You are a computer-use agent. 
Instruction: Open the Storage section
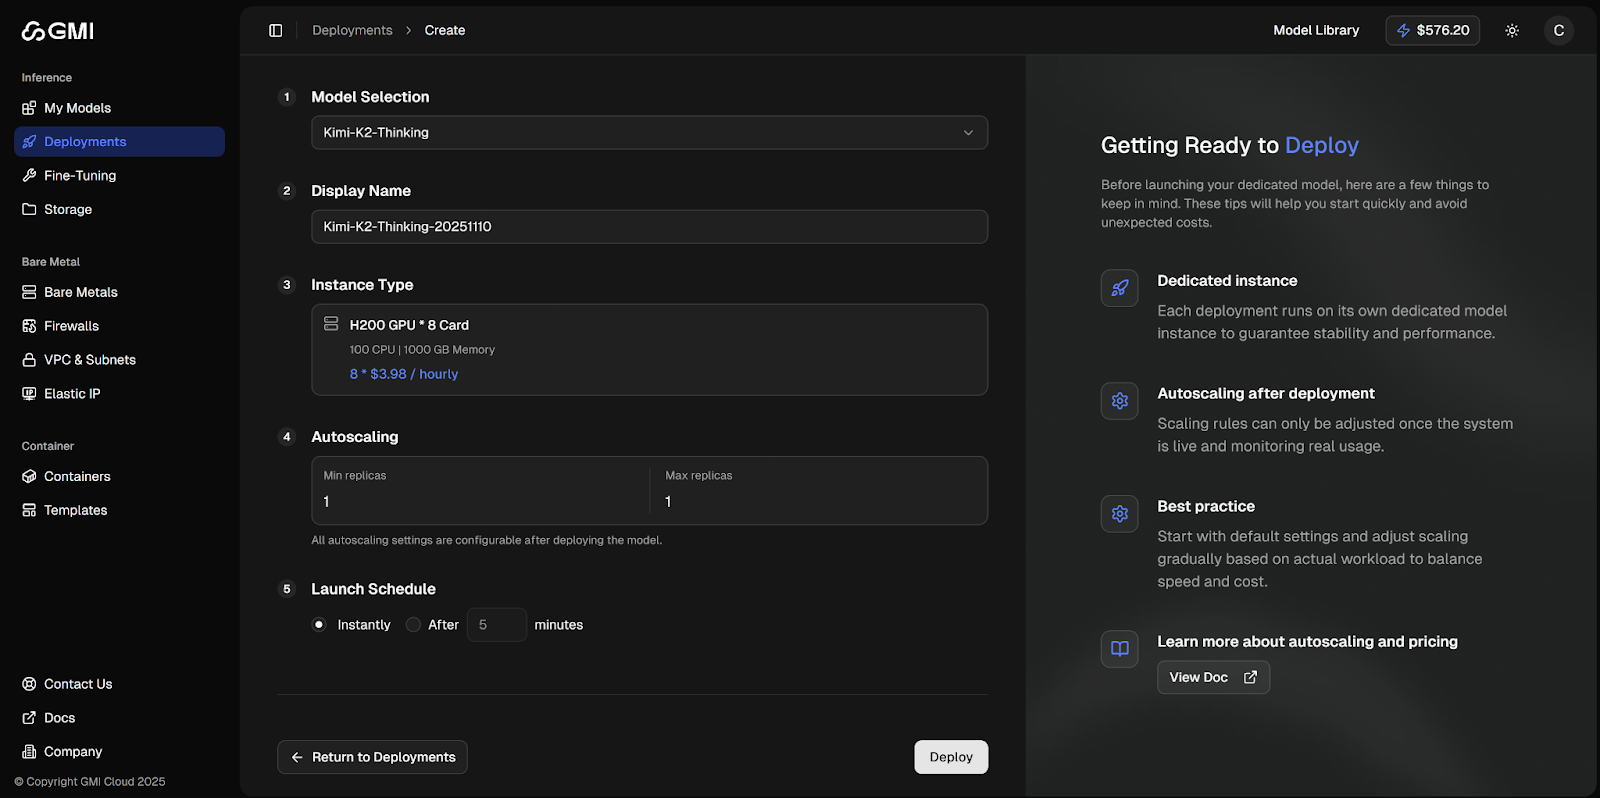(119, 210)
